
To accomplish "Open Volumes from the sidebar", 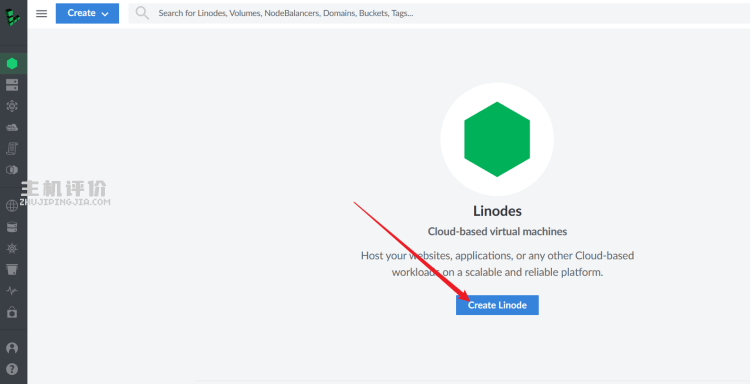I will [12, 85].
